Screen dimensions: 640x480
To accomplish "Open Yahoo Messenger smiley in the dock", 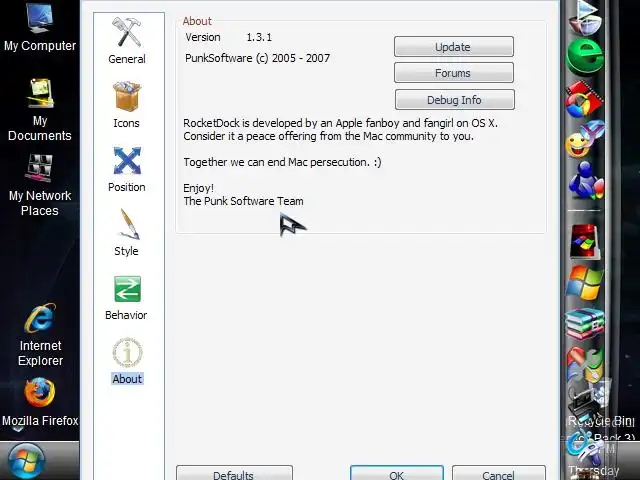I will 584,139.
